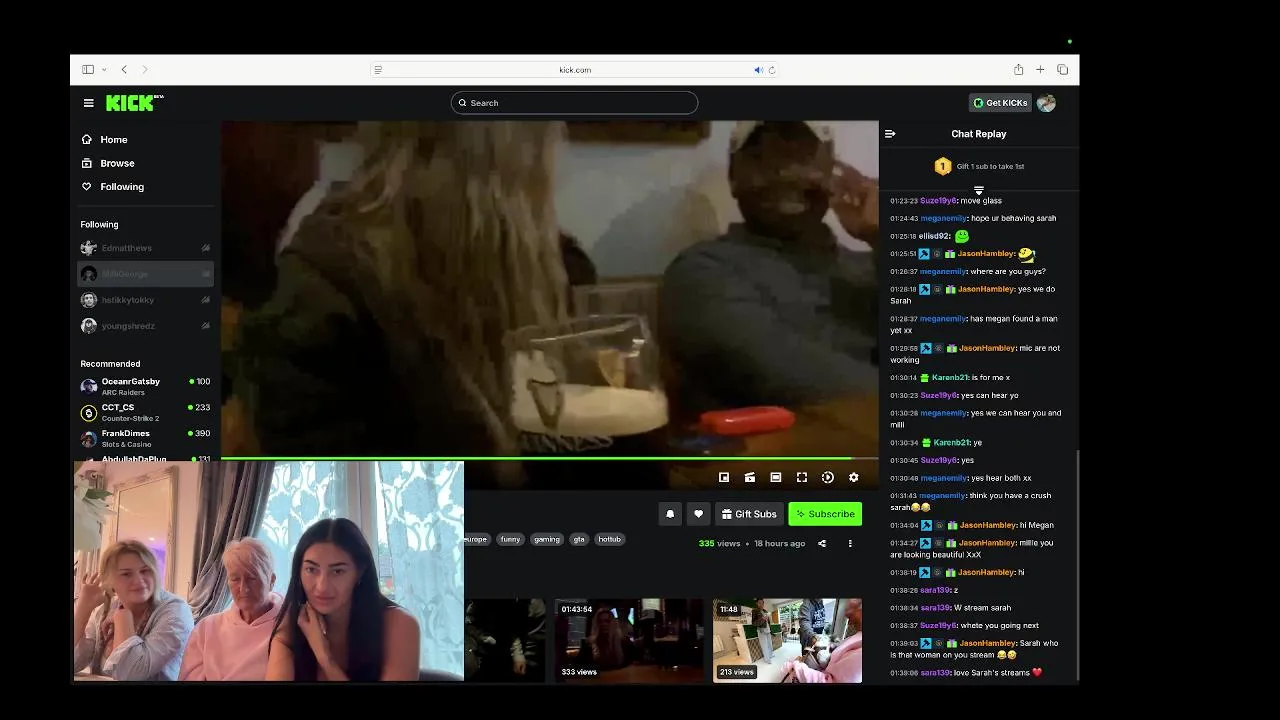
Task: Go forward with Safari's forward arrow
Action: pos(145,70)
